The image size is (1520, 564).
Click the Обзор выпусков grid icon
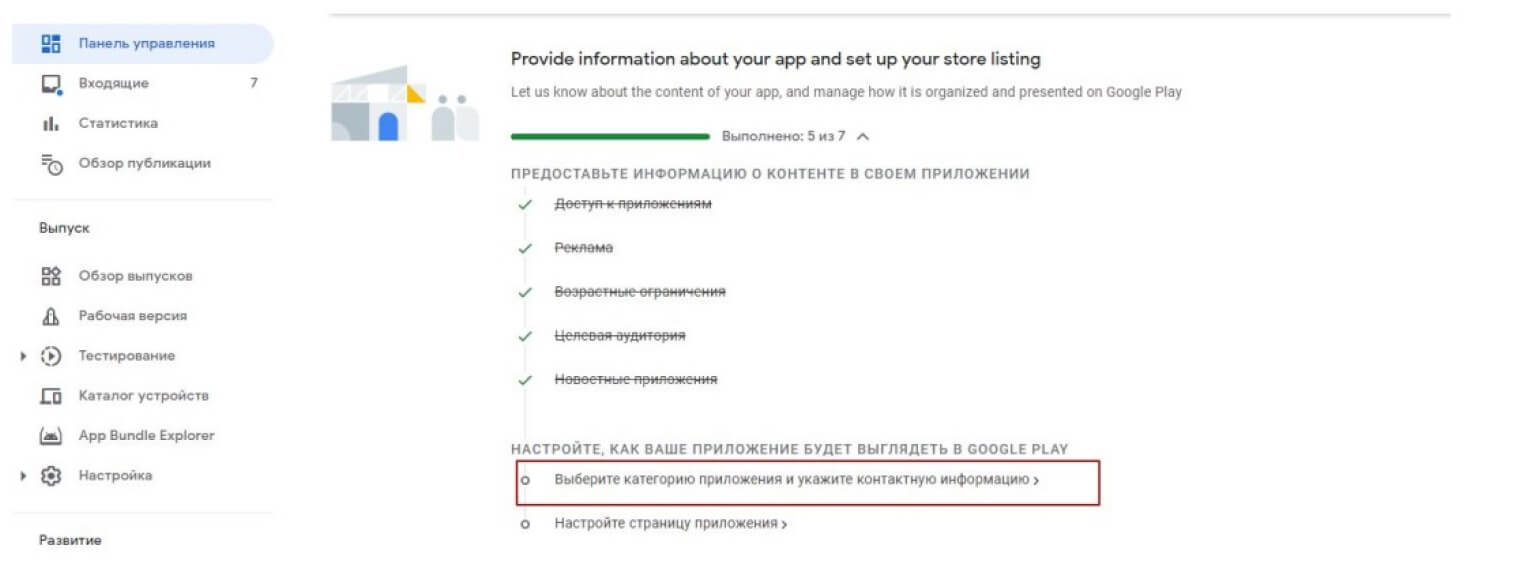51,276
